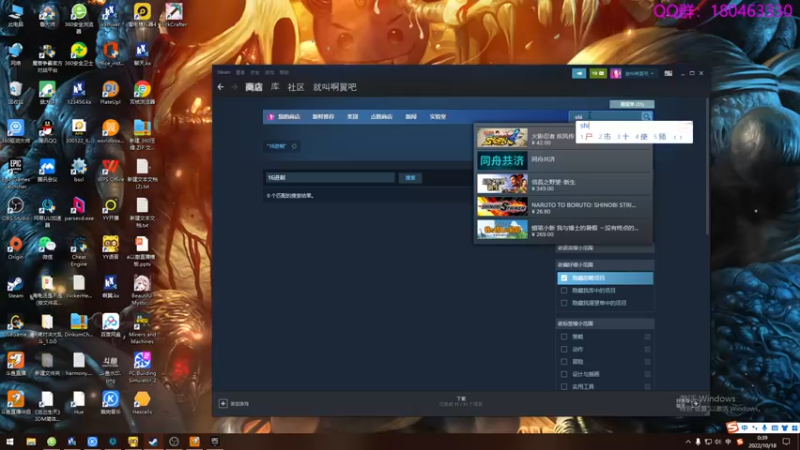Screen dimensions: 800x450
Task: Collapse the 依标签缩小范围 filter section
Action: (605, 323)
